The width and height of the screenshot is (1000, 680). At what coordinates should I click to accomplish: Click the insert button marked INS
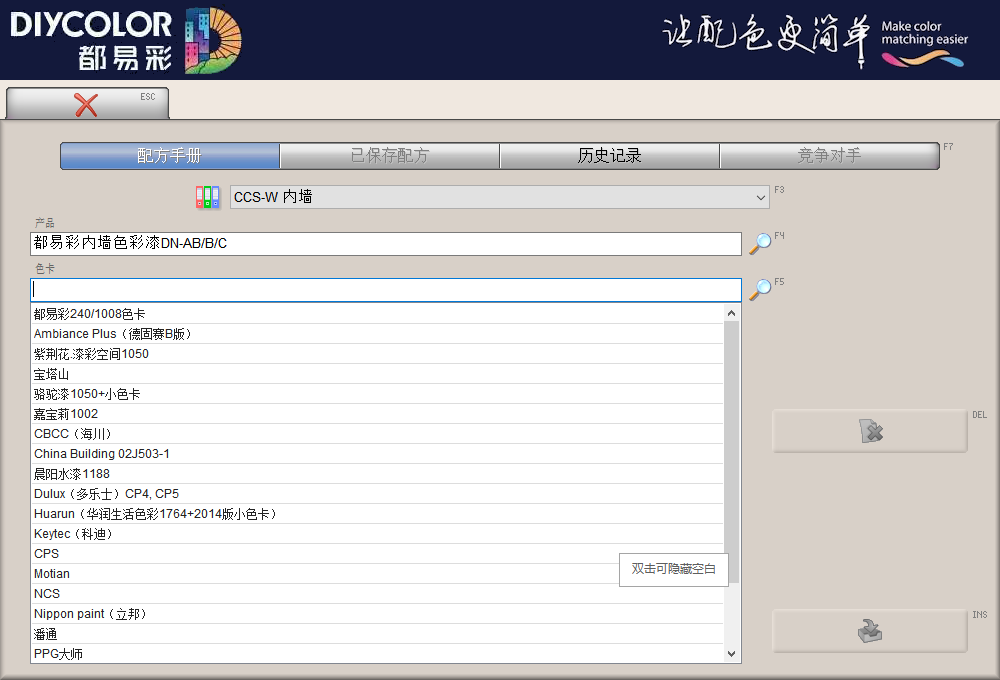click(x=869, y=631)
